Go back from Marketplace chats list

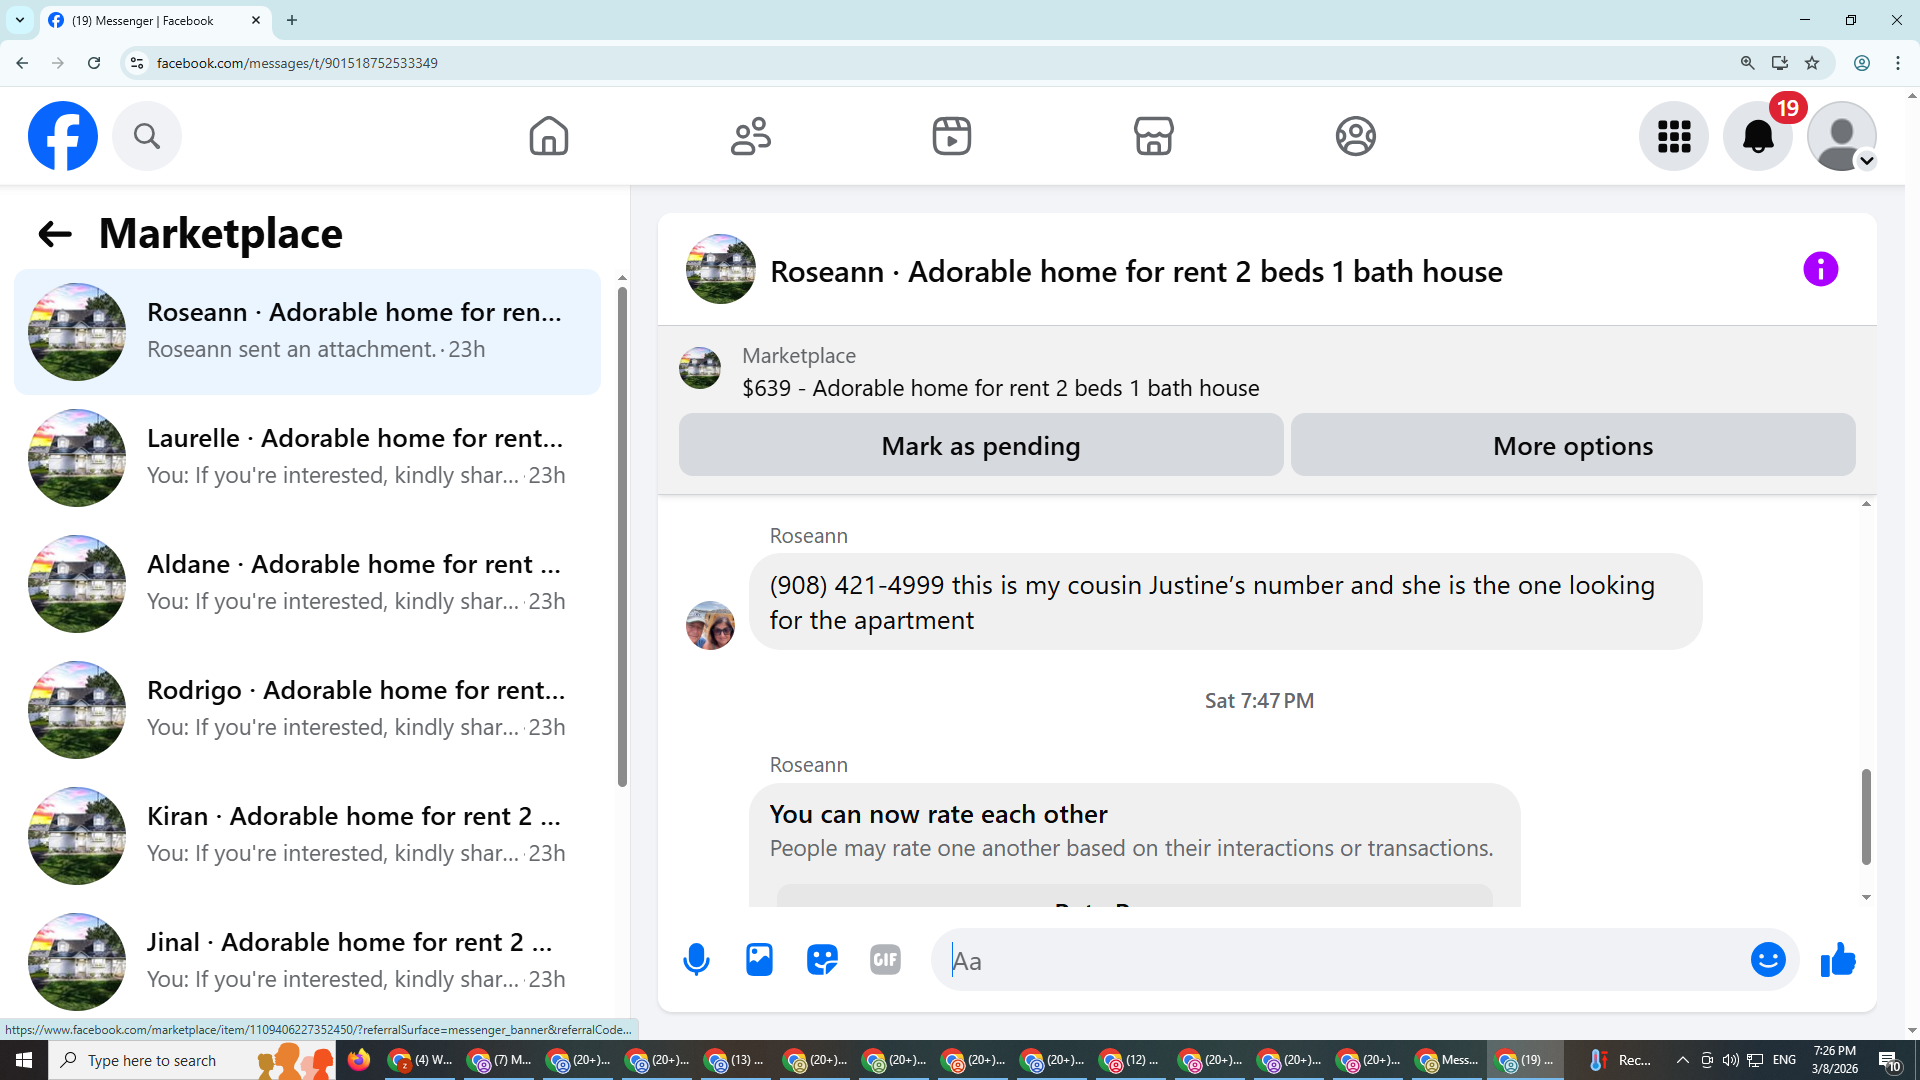point(55,234)
